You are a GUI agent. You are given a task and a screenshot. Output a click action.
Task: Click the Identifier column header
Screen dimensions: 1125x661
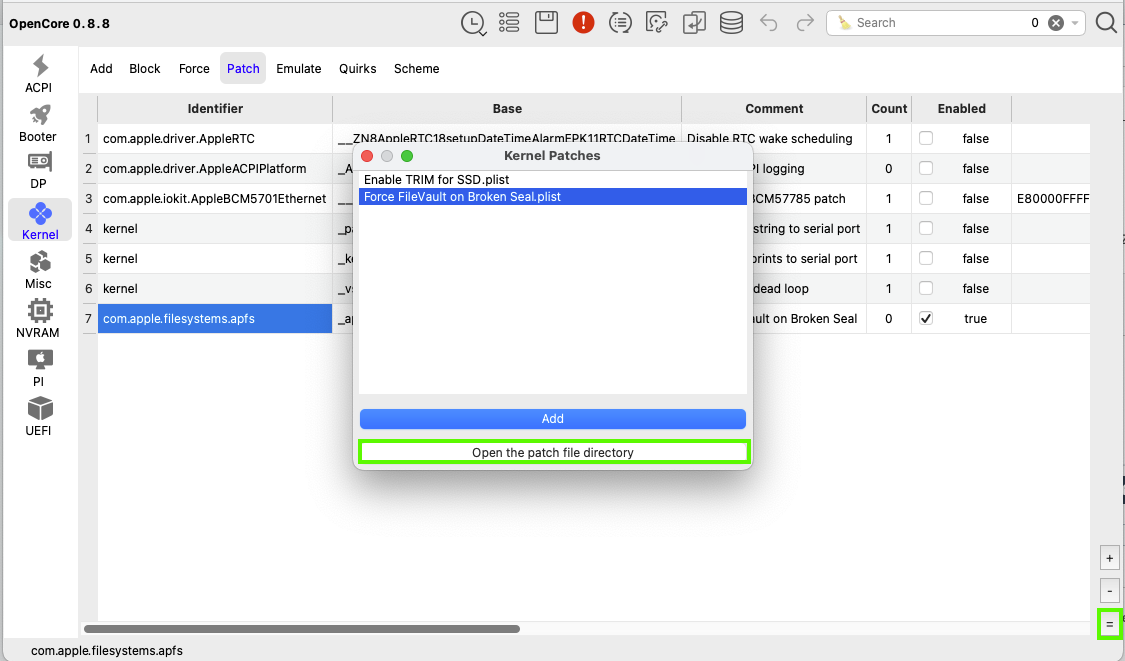(x=215, y=108)
